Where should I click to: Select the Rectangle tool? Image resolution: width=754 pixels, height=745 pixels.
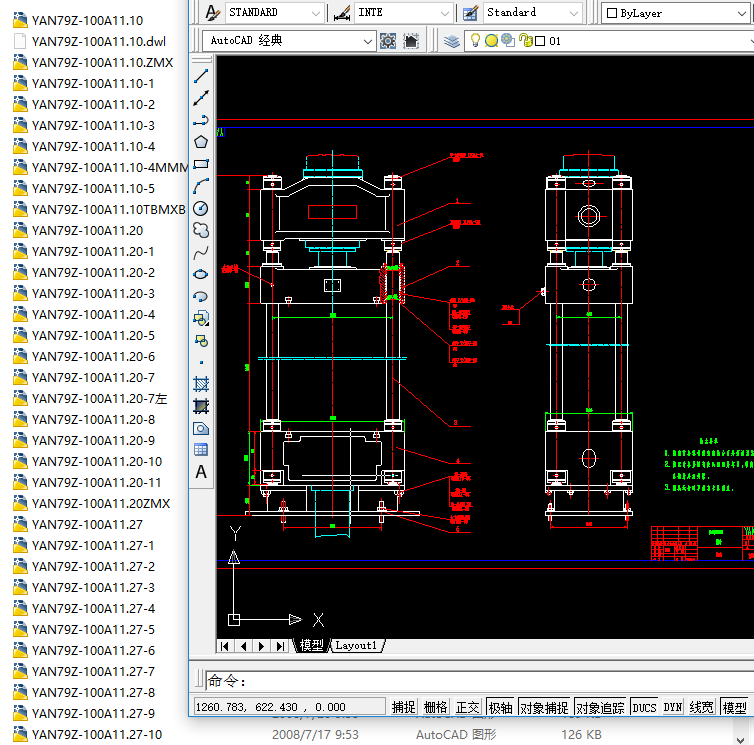[201, 164]
